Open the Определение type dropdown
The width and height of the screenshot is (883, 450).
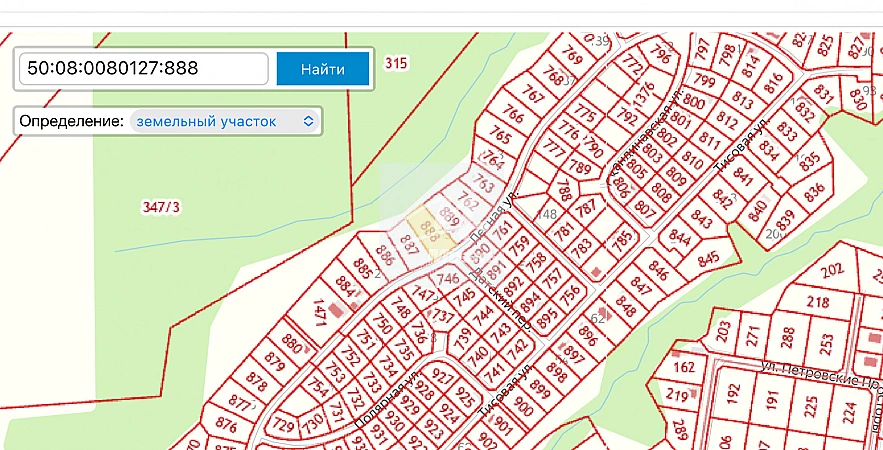pos(223,121)
